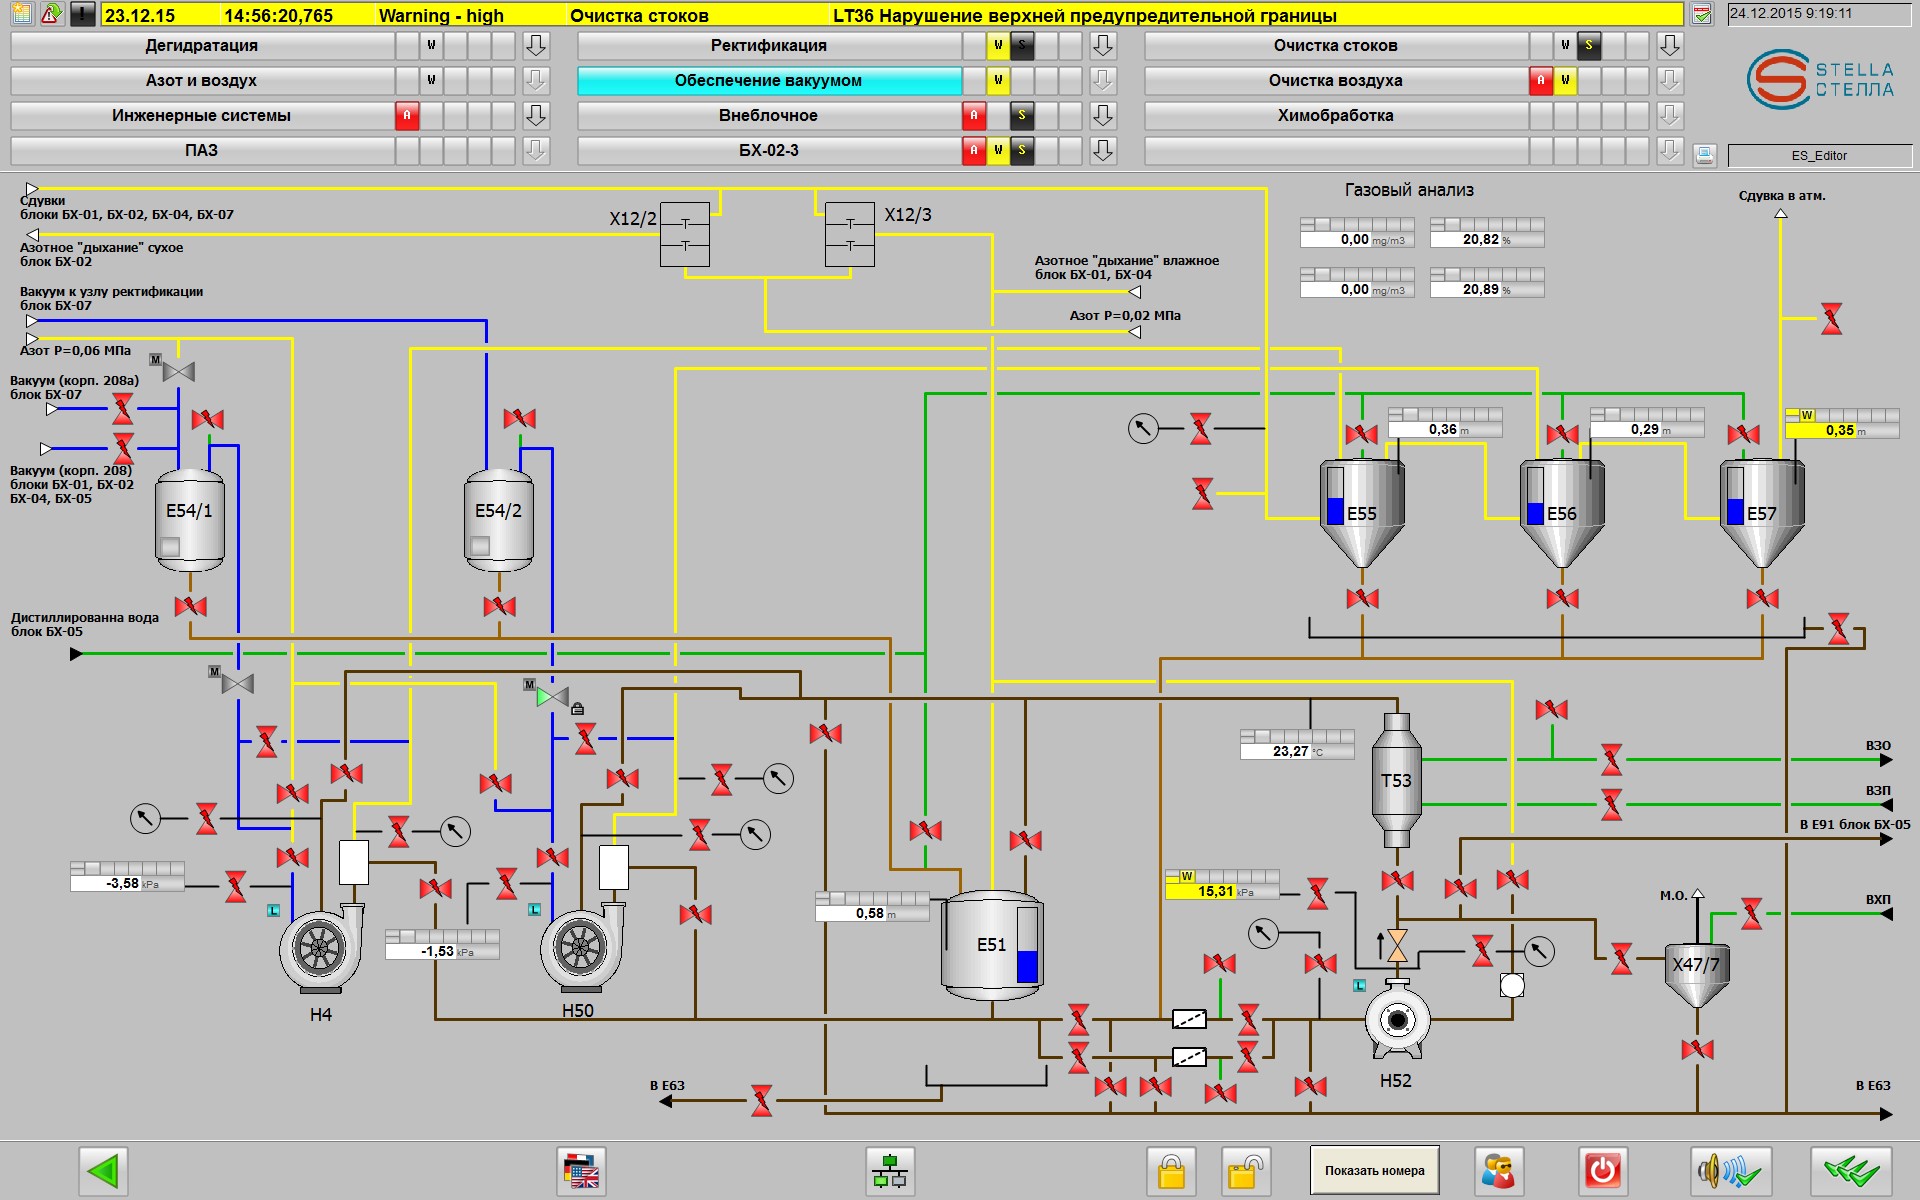The image size is (1920, 1200).
Task: Expand the ПАЗ down arrow
Action: pos(536,150)
